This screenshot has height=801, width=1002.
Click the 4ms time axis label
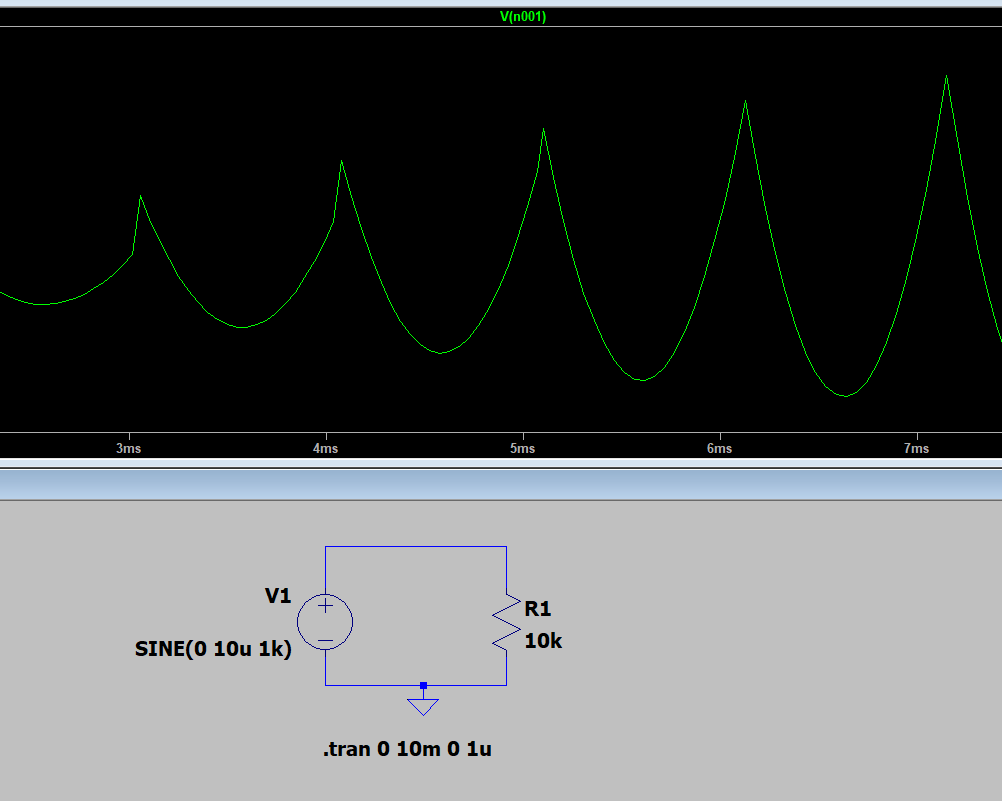tap(325, 449)
